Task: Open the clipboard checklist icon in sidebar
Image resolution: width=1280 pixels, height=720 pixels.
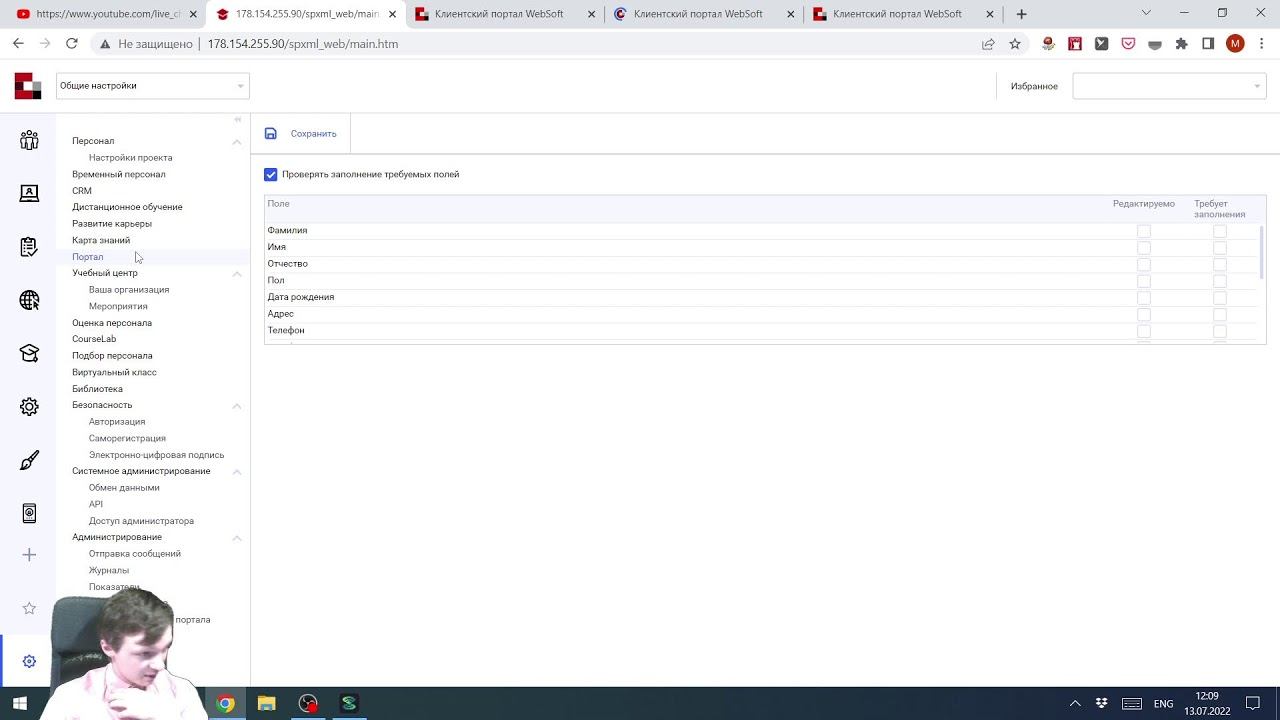Action: click(x=29, y=247)
